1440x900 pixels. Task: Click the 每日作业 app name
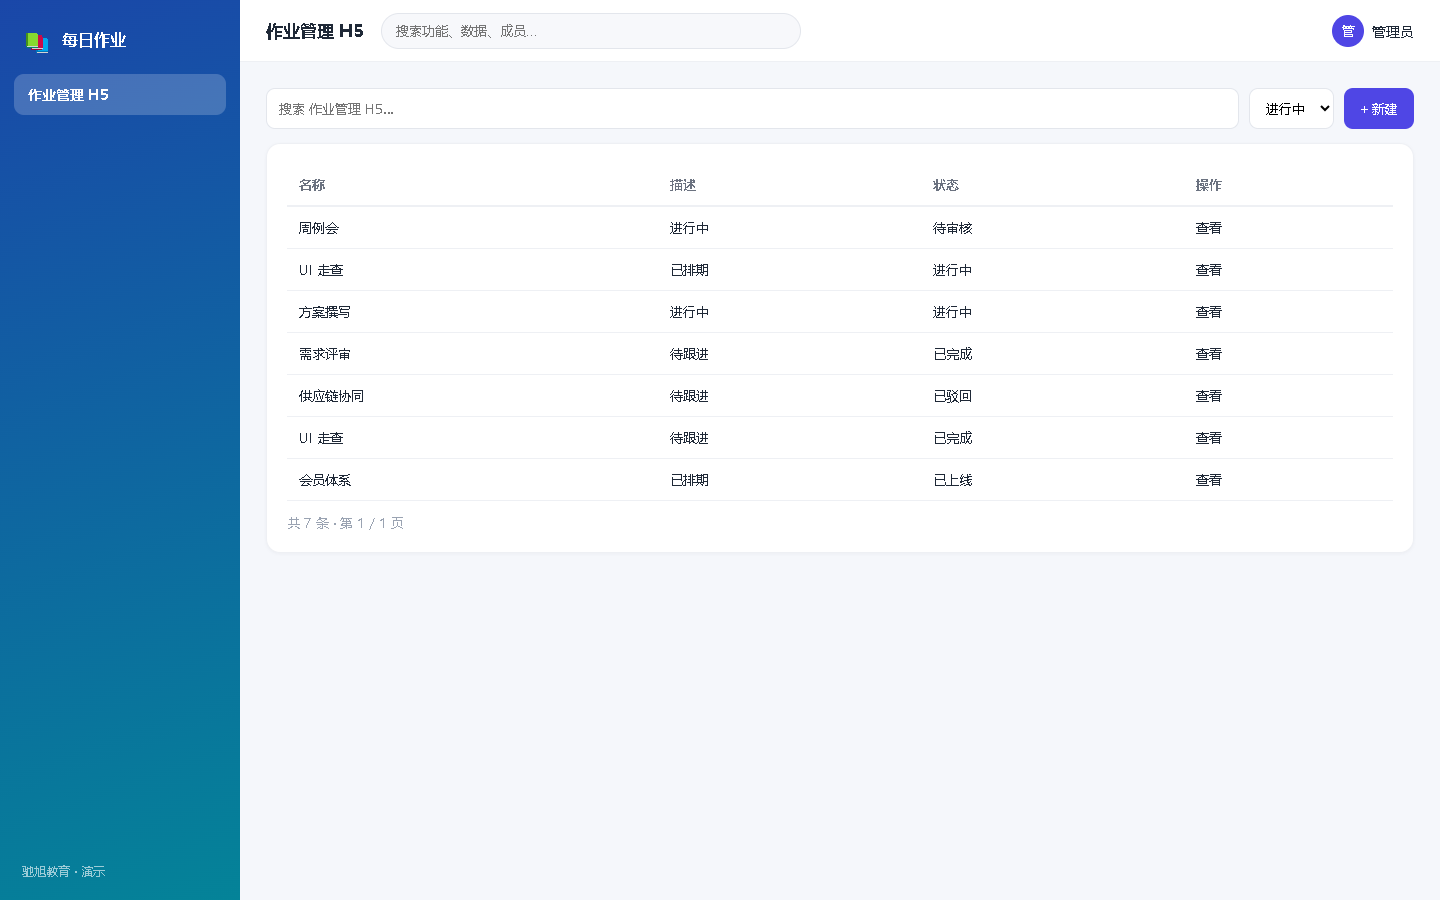coord(94,40)
